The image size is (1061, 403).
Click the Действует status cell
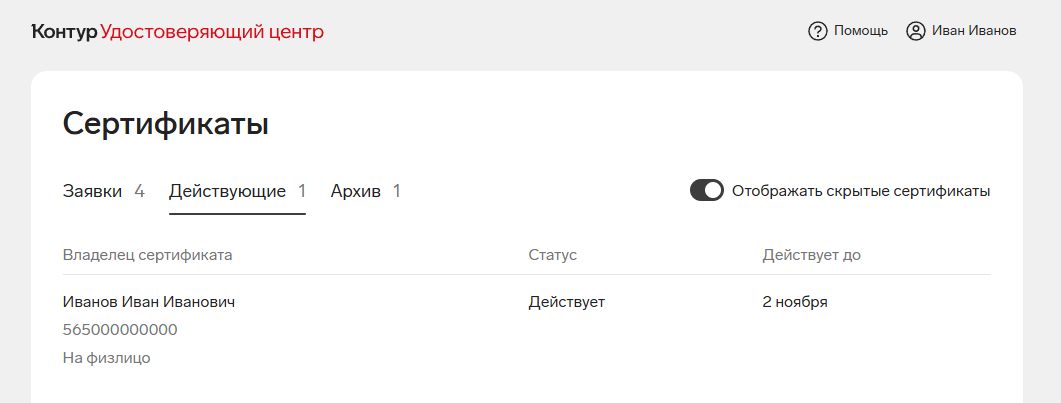(566, 302)
